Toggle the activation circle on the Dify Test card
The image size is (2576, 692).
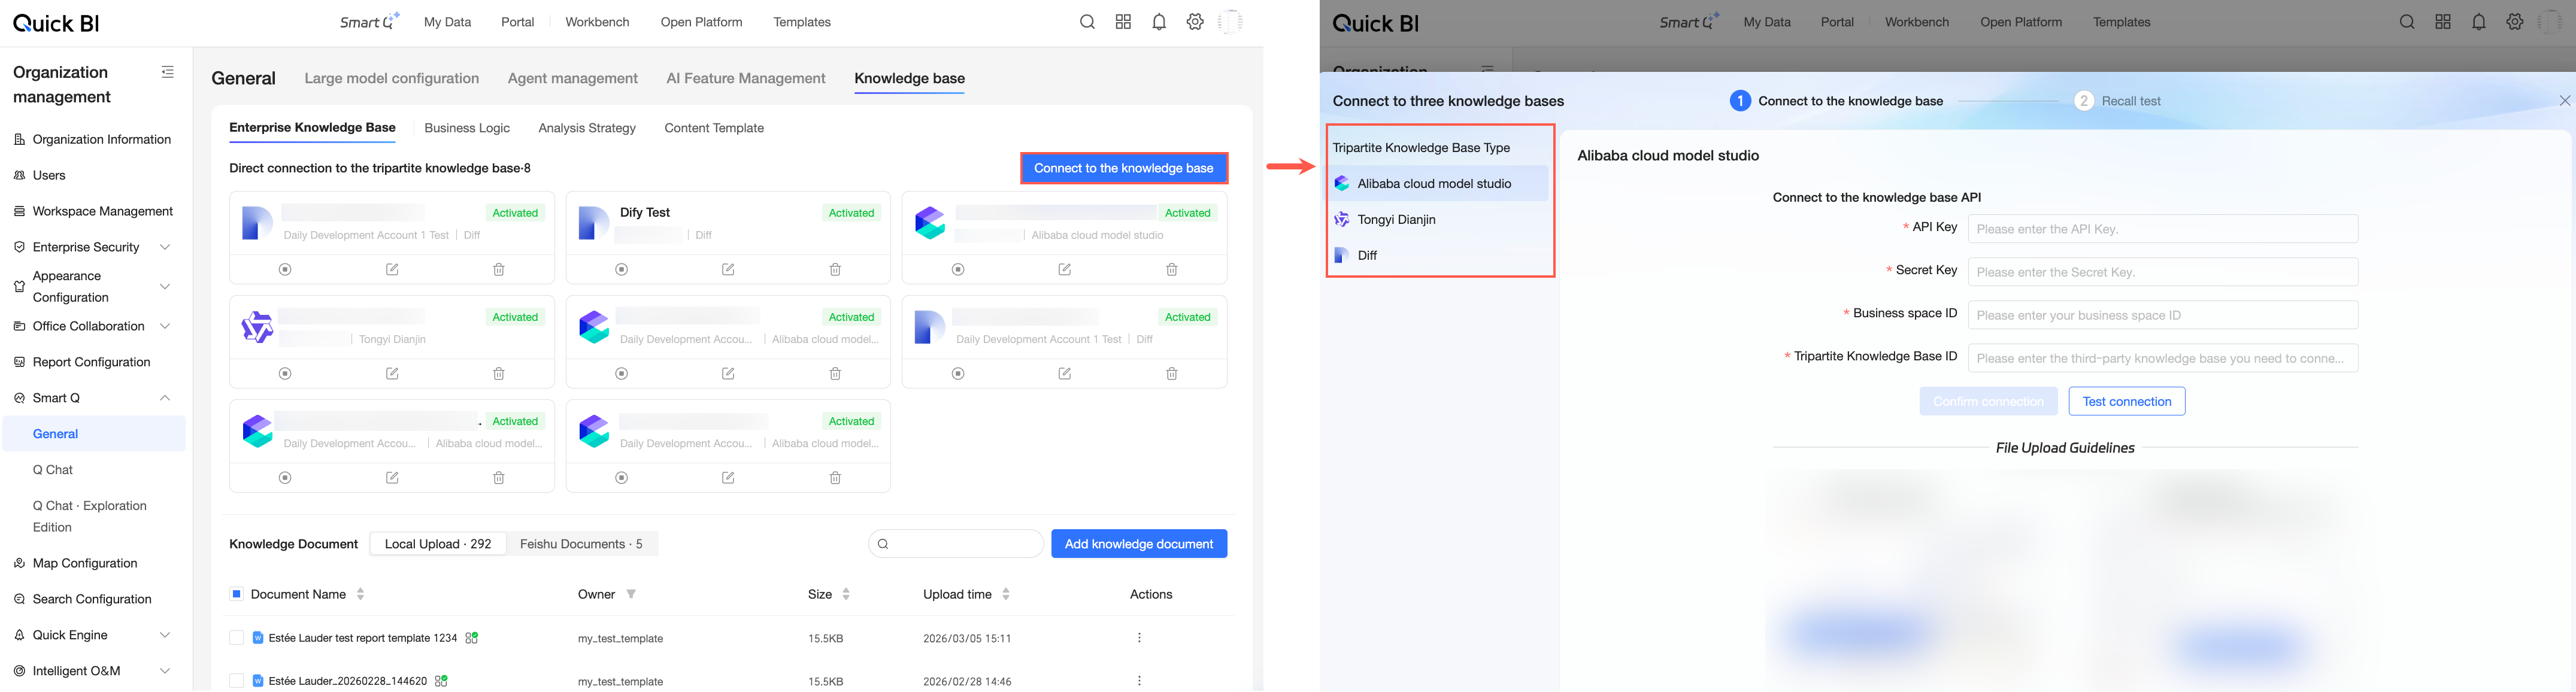coord(622,270)
